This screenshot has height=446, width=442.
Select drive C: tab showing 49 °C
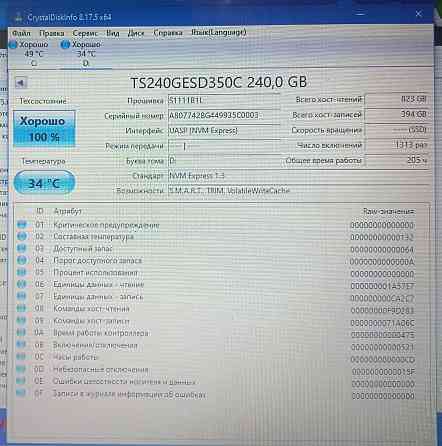[x=30, y=54]
